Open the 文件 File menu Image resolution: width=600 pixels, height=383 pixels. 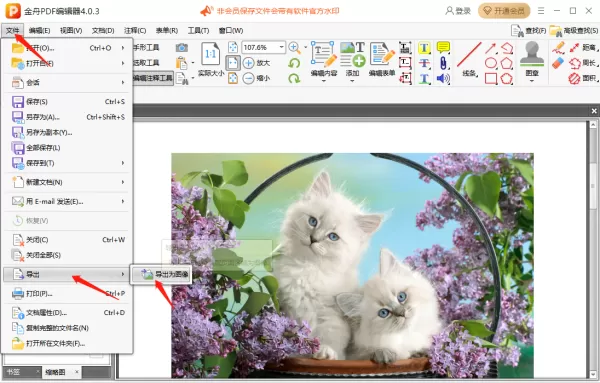click(12, 31)
